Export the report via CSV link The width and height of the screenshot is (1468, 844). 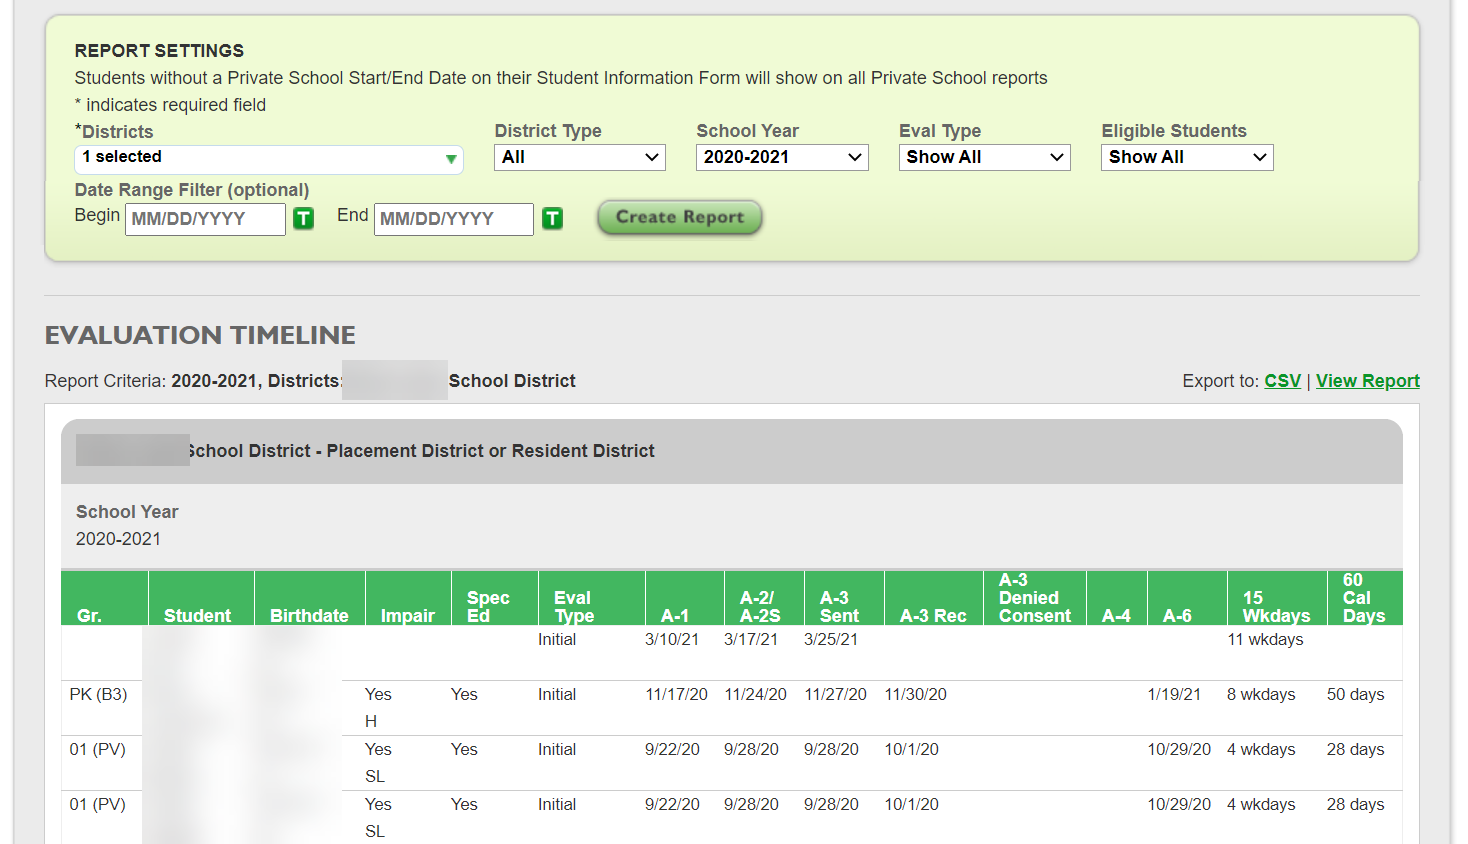tap(1282, 381)
